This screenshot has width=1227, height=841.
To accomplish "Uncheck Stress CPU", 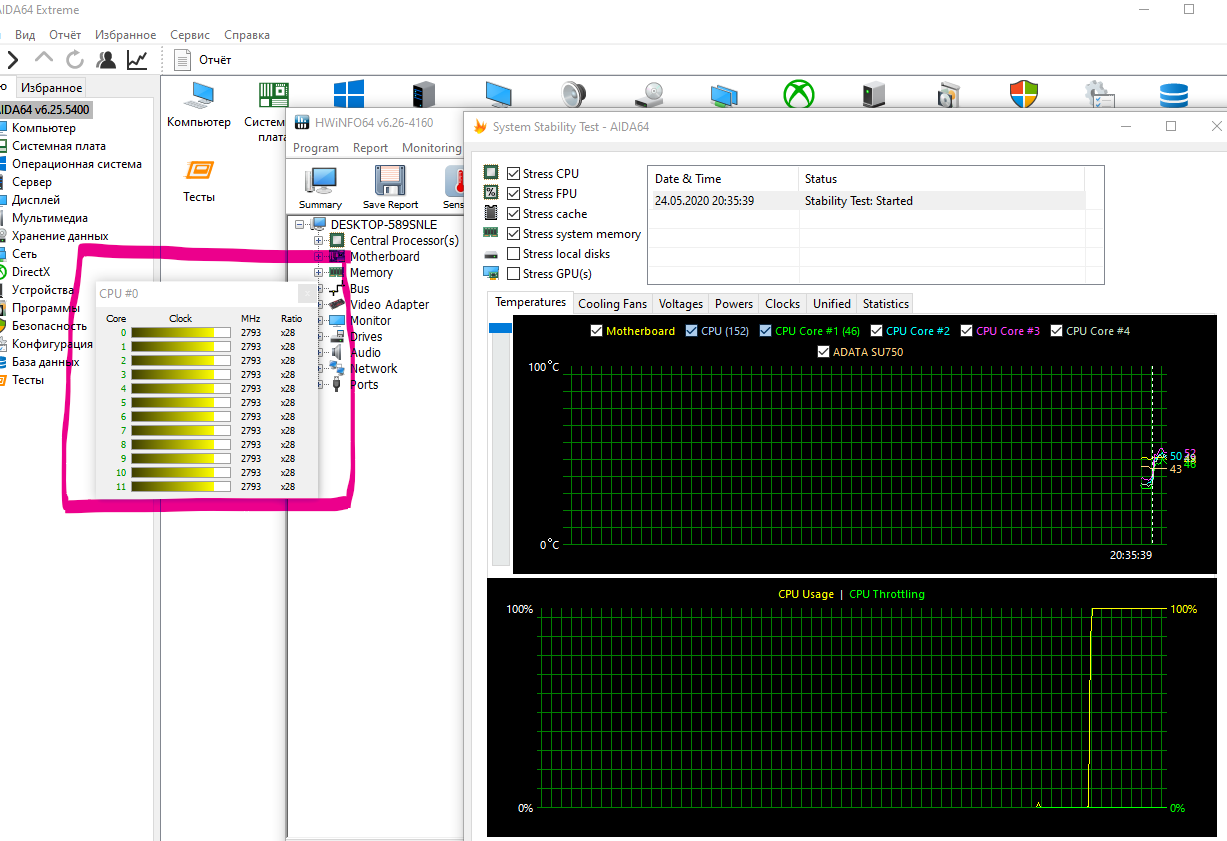I will click(514, 174).
